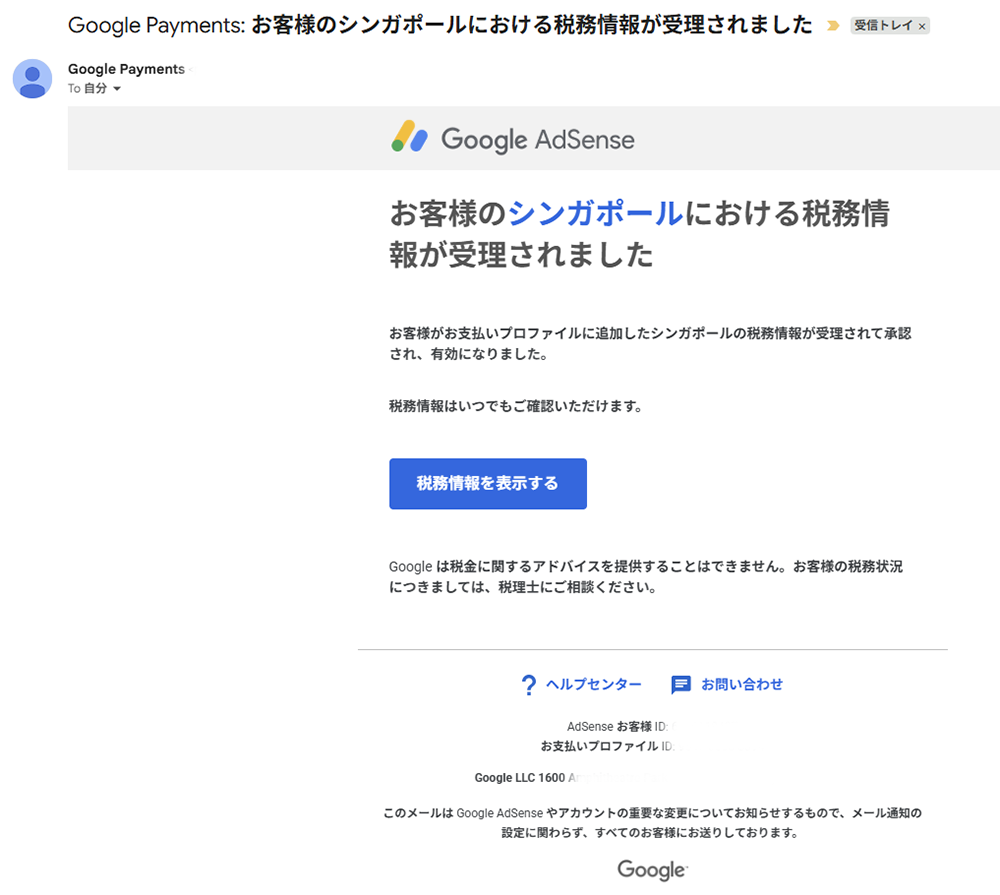Expand recipient details arrow beside 自分
Screen dimensions: 1000x895
pyautogui.click(x=117, y=89)
